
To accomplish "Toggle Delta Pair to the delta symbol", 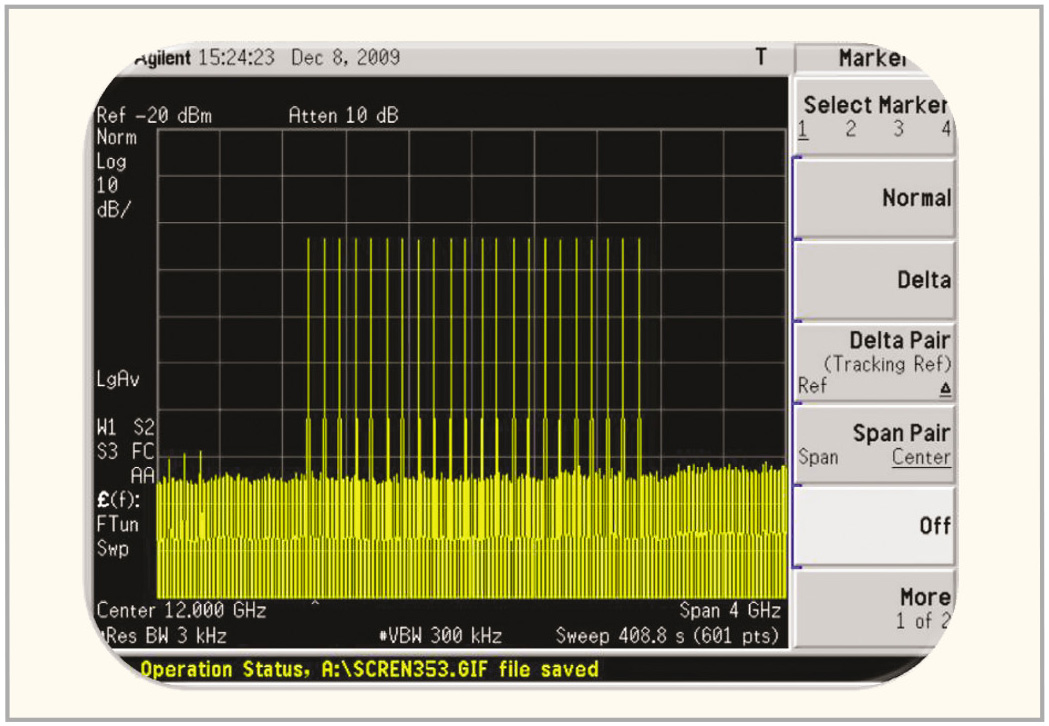I will coord(944,387).
